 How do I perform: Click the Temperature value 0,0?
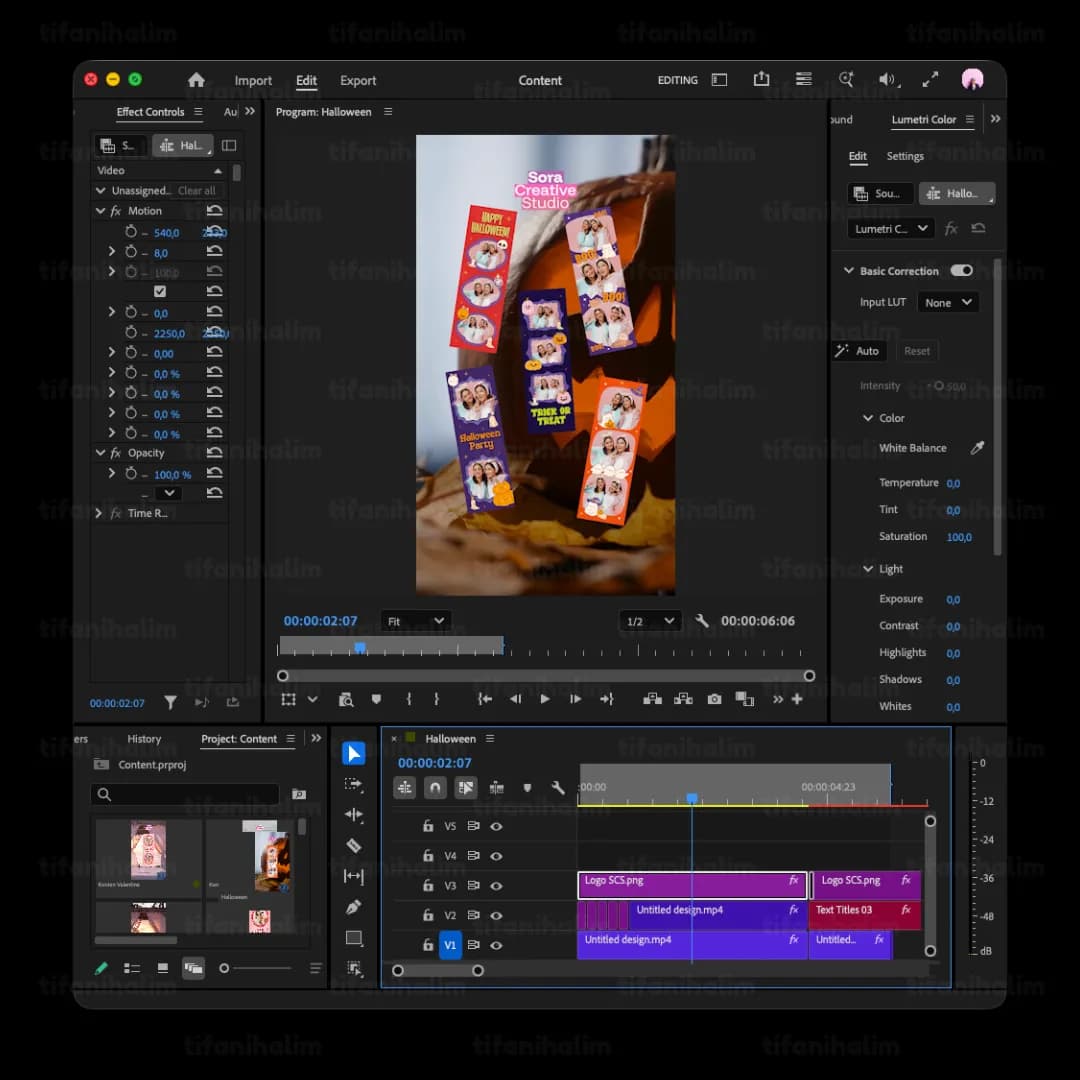coord(953,484)
